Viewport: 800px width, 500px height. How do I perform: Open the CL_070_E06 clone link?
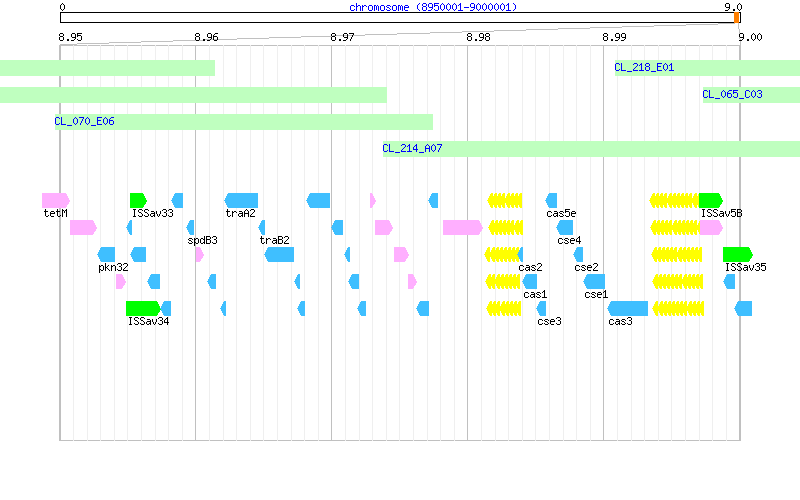(x=84, y=121)
